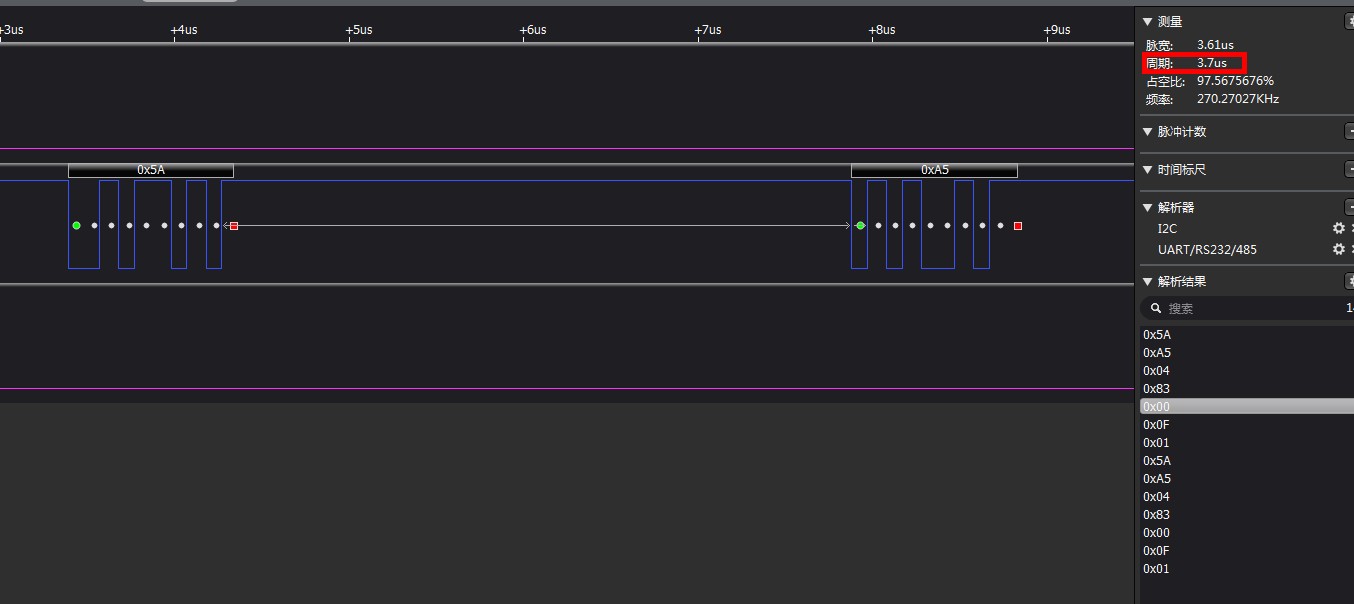Select the I2C analyzer entry

[x=1168, y=229]
